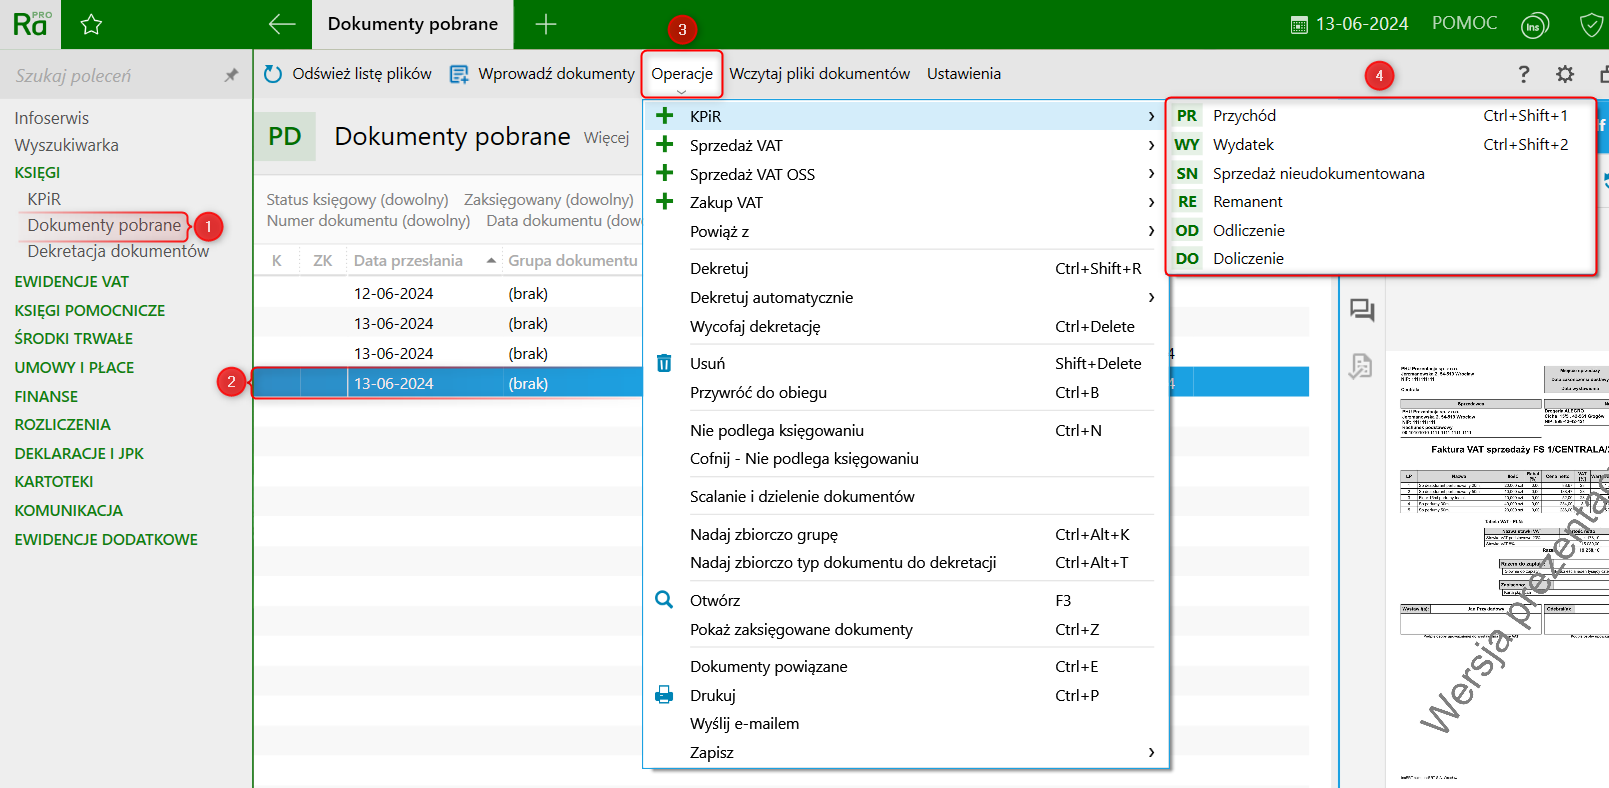
Task: Click Wprowadź dokumenty button
Action: click(543, 74)
